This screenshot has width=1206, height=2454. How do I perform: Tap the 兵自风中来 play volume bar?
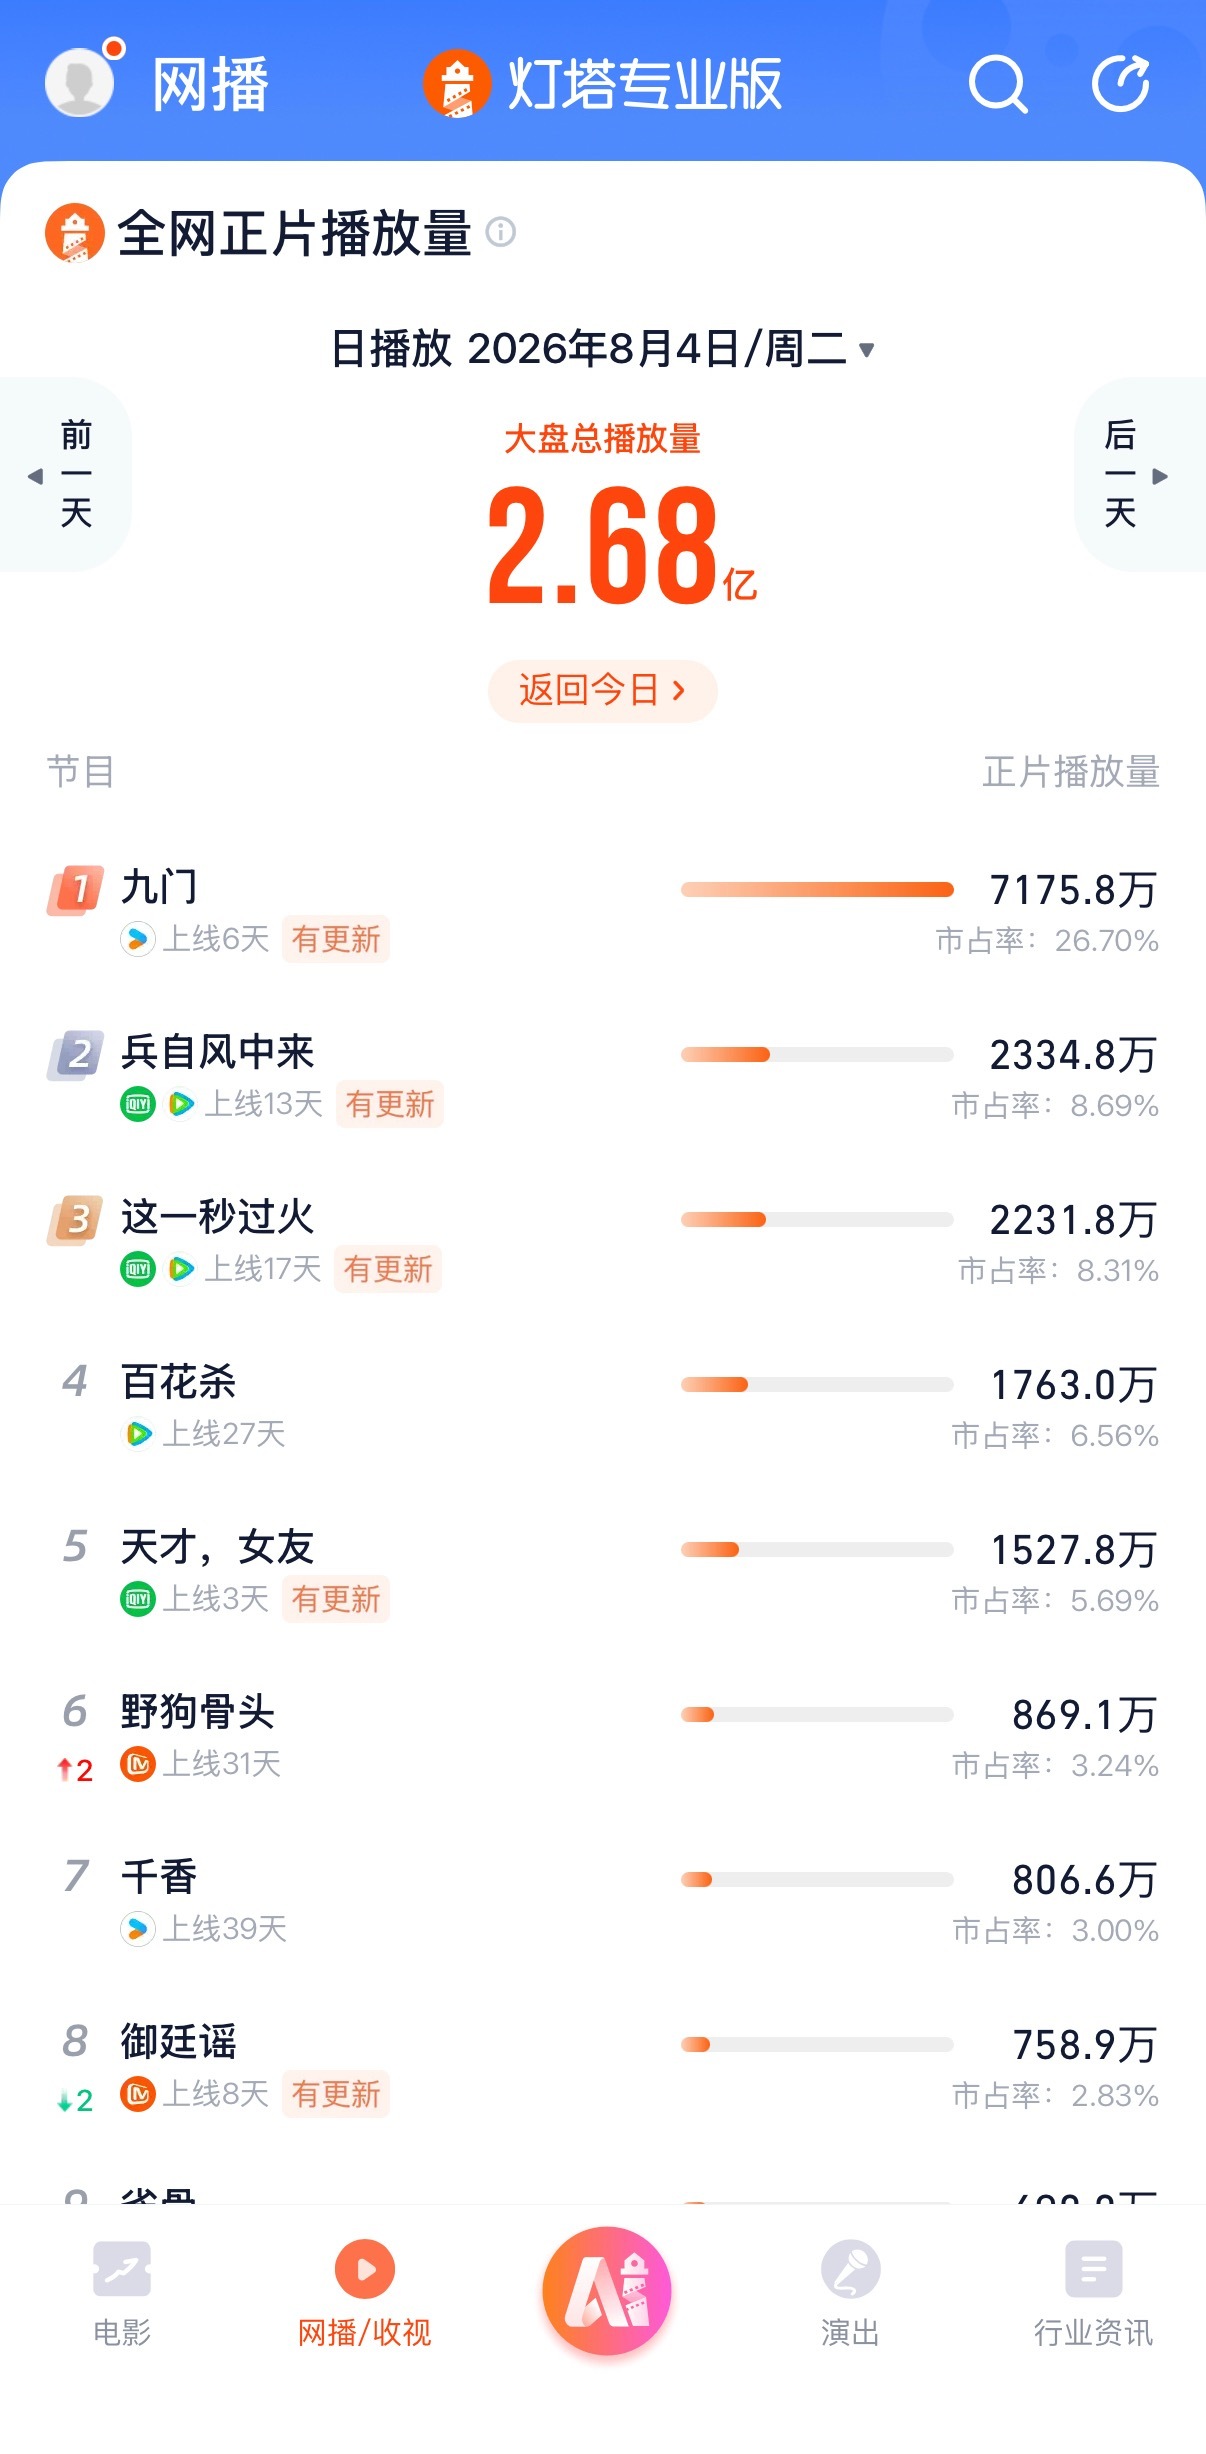click(x=817, y=1054)
